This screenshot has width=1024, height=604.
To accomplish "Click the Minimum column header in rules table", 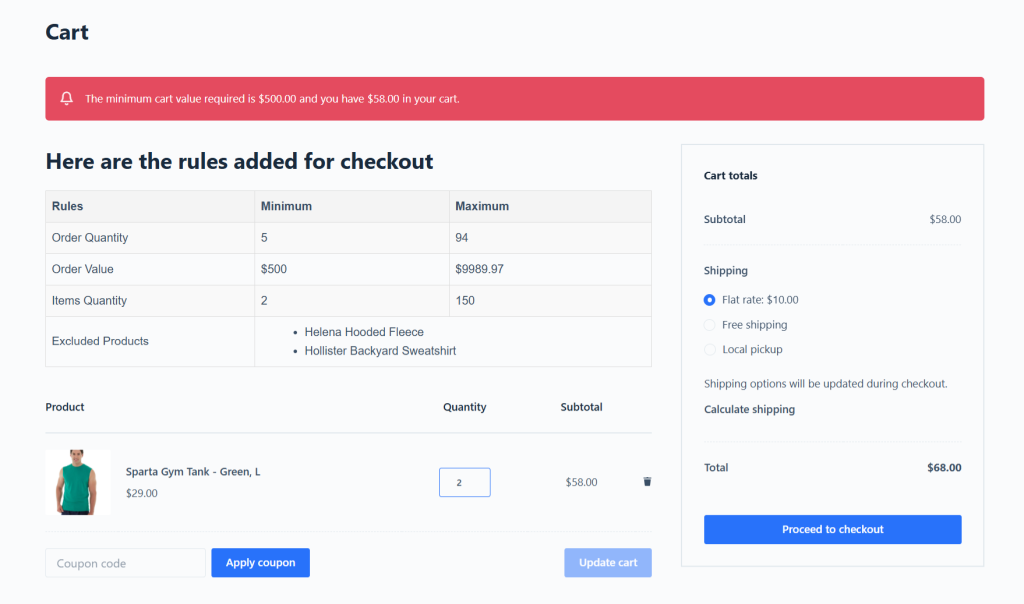I will pyautogui.click(x=286, y=206).
